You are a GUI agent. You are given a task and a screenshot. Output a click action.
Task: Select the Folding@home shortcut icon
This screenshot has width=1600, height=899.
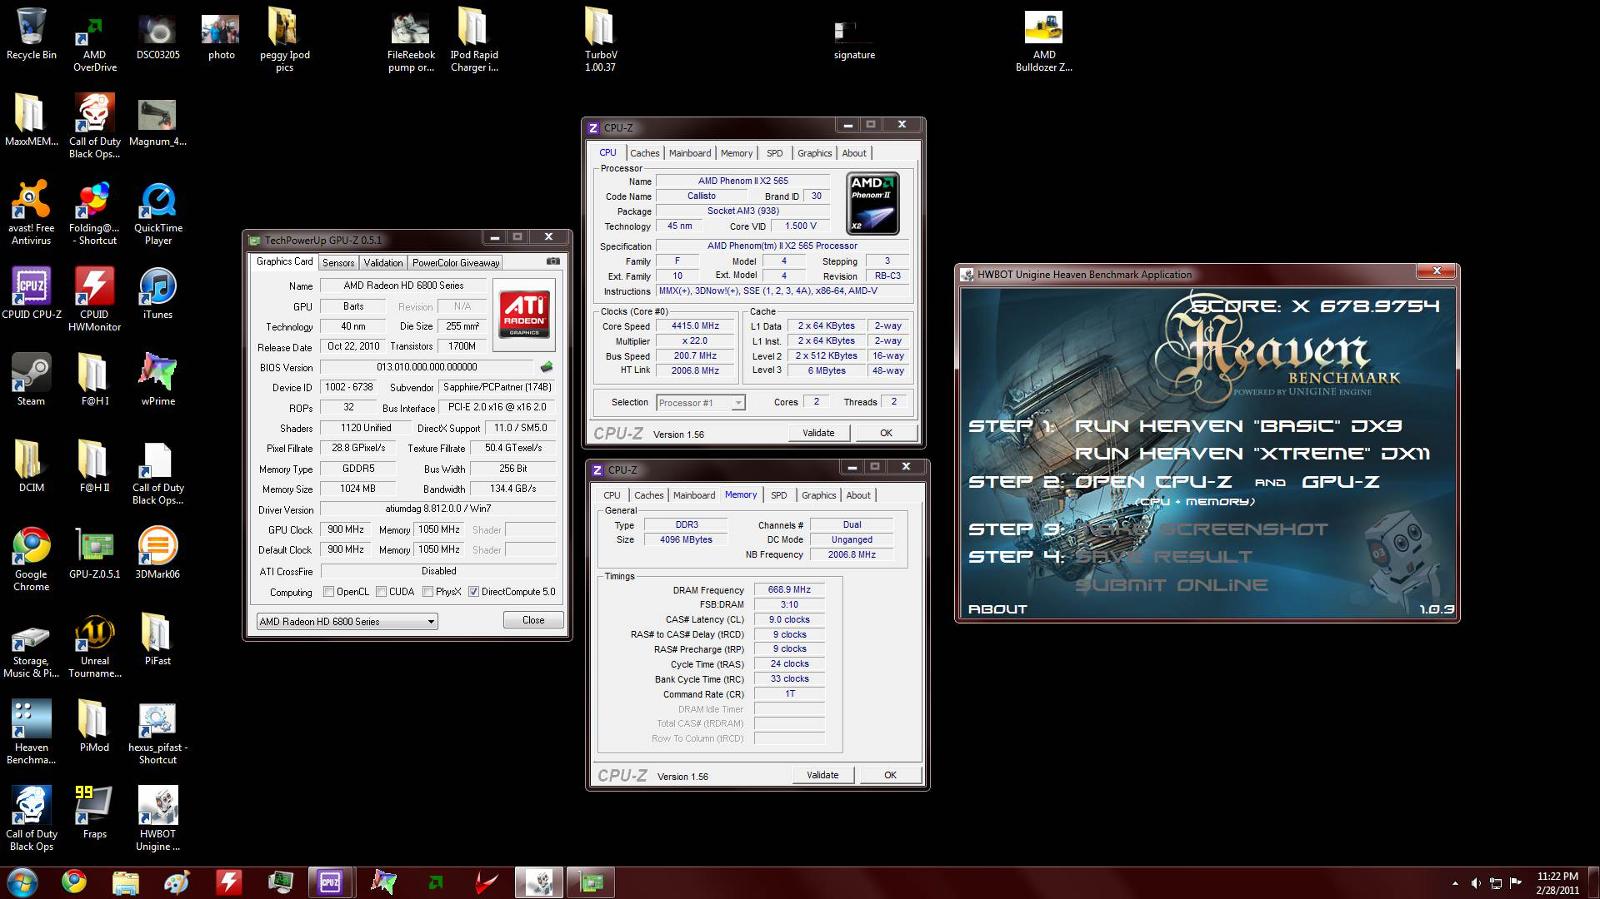pyautogui.click(x=95, y=213)
